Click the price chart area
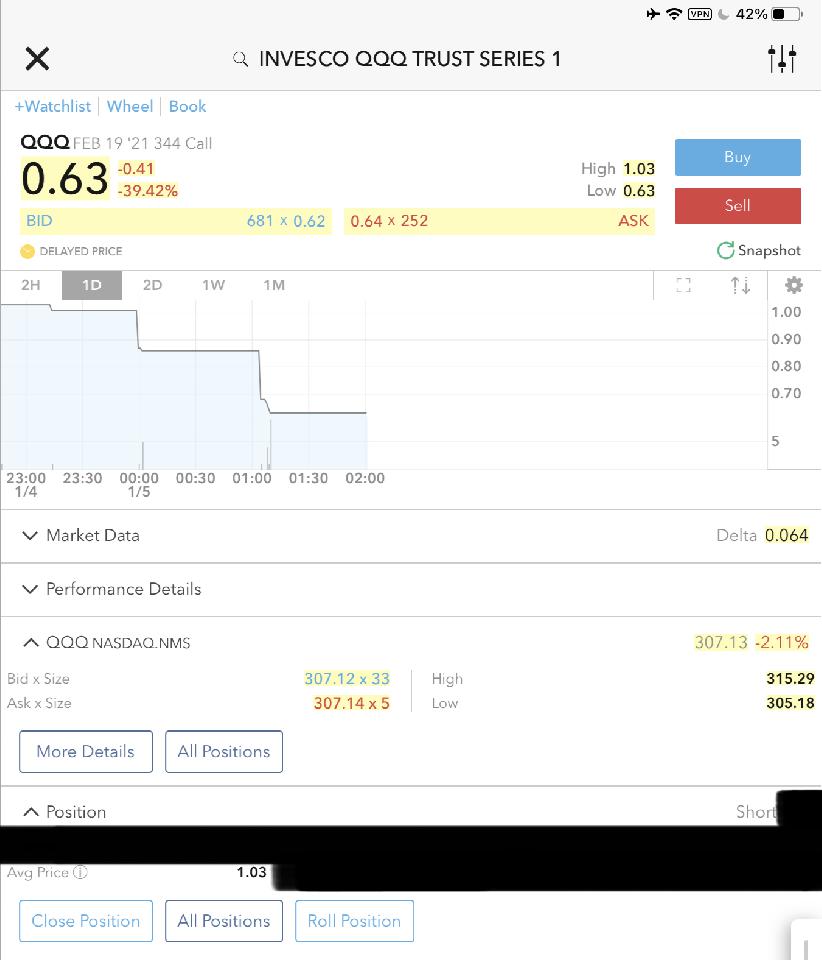822x960 pixels. (x=383, y=386)
